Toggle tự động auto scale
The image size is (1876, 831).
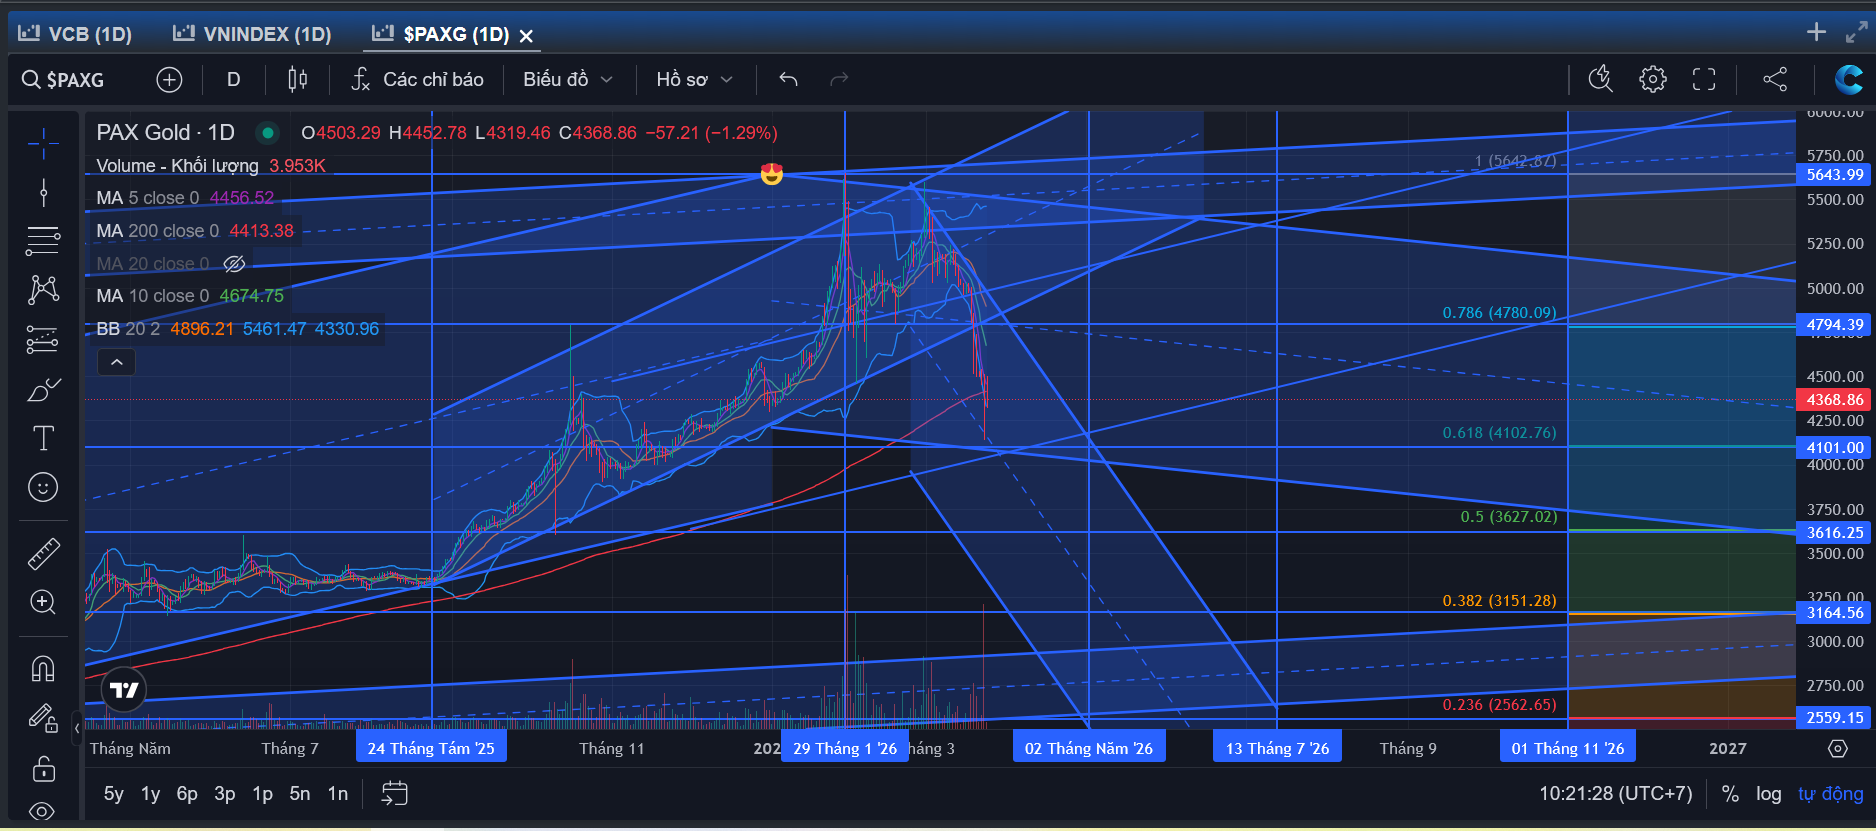click(x=1831, y=794)
